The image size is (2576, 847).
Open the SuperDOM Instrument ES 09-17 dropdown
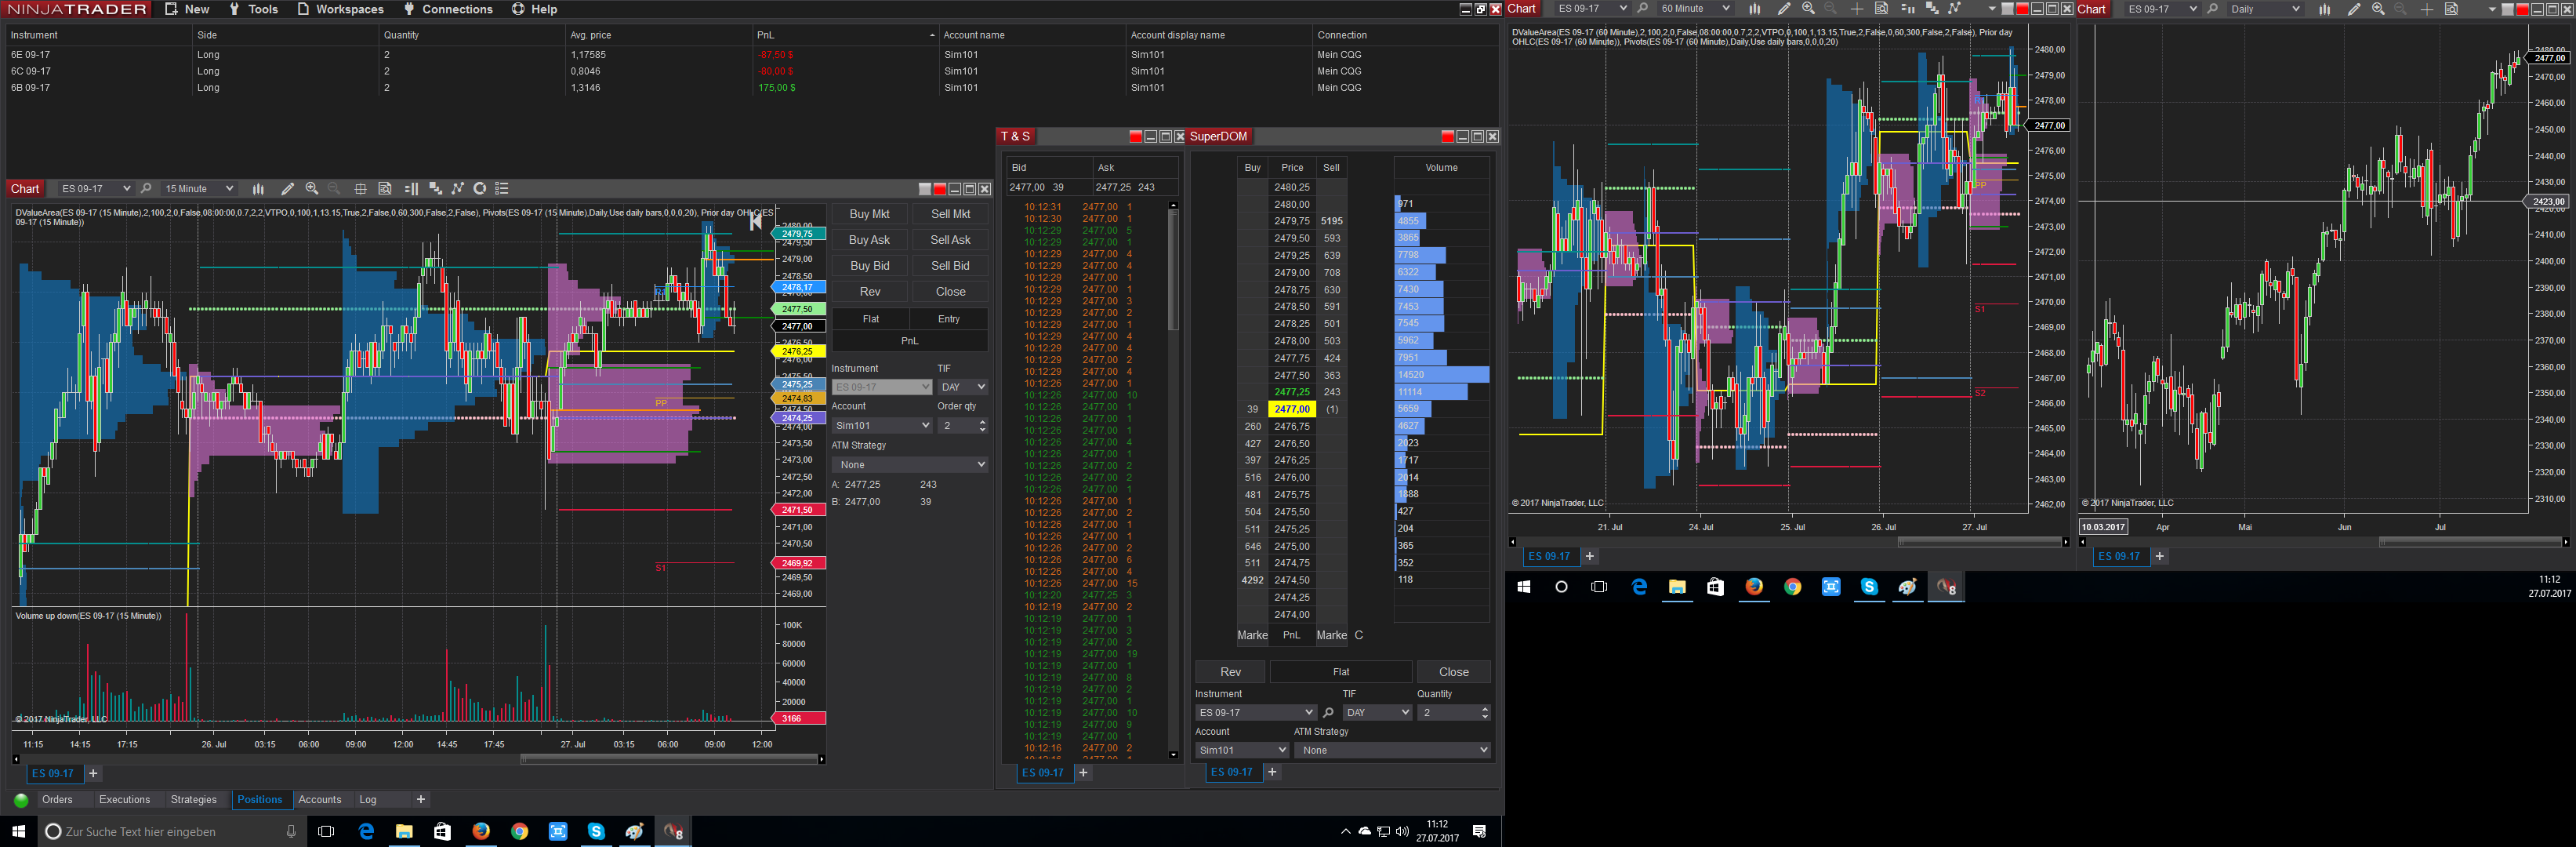[x=1255, y=713]
